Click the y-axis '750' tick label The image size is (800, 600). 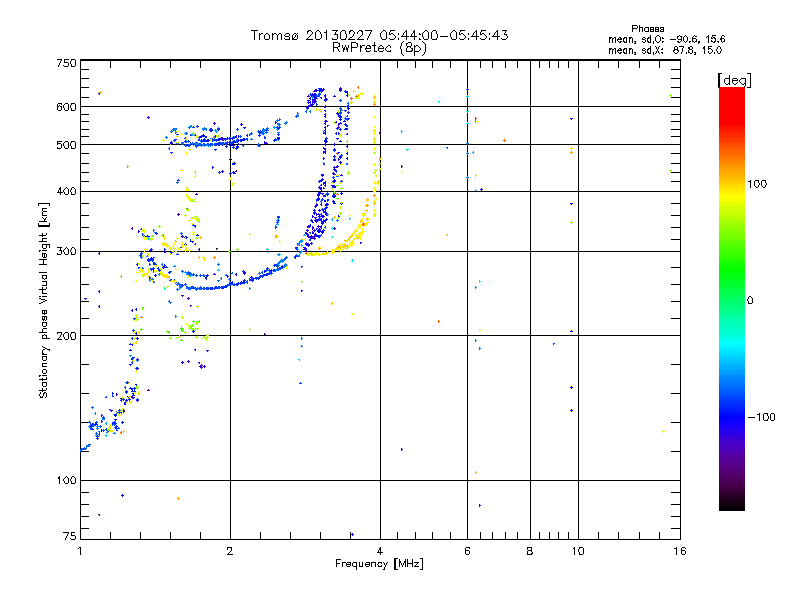pyautogui.click(x=67, y=63)
